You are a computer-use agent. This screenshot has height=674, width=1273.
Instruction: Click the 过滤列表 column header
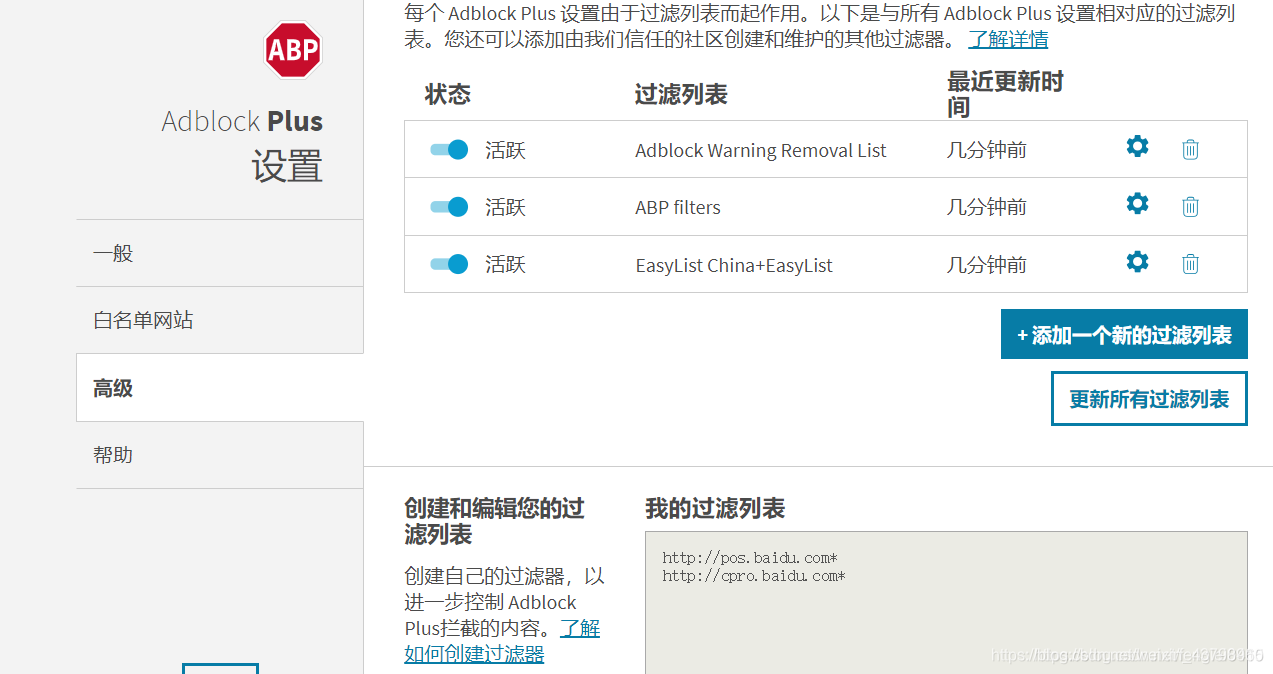coord(681,95)
